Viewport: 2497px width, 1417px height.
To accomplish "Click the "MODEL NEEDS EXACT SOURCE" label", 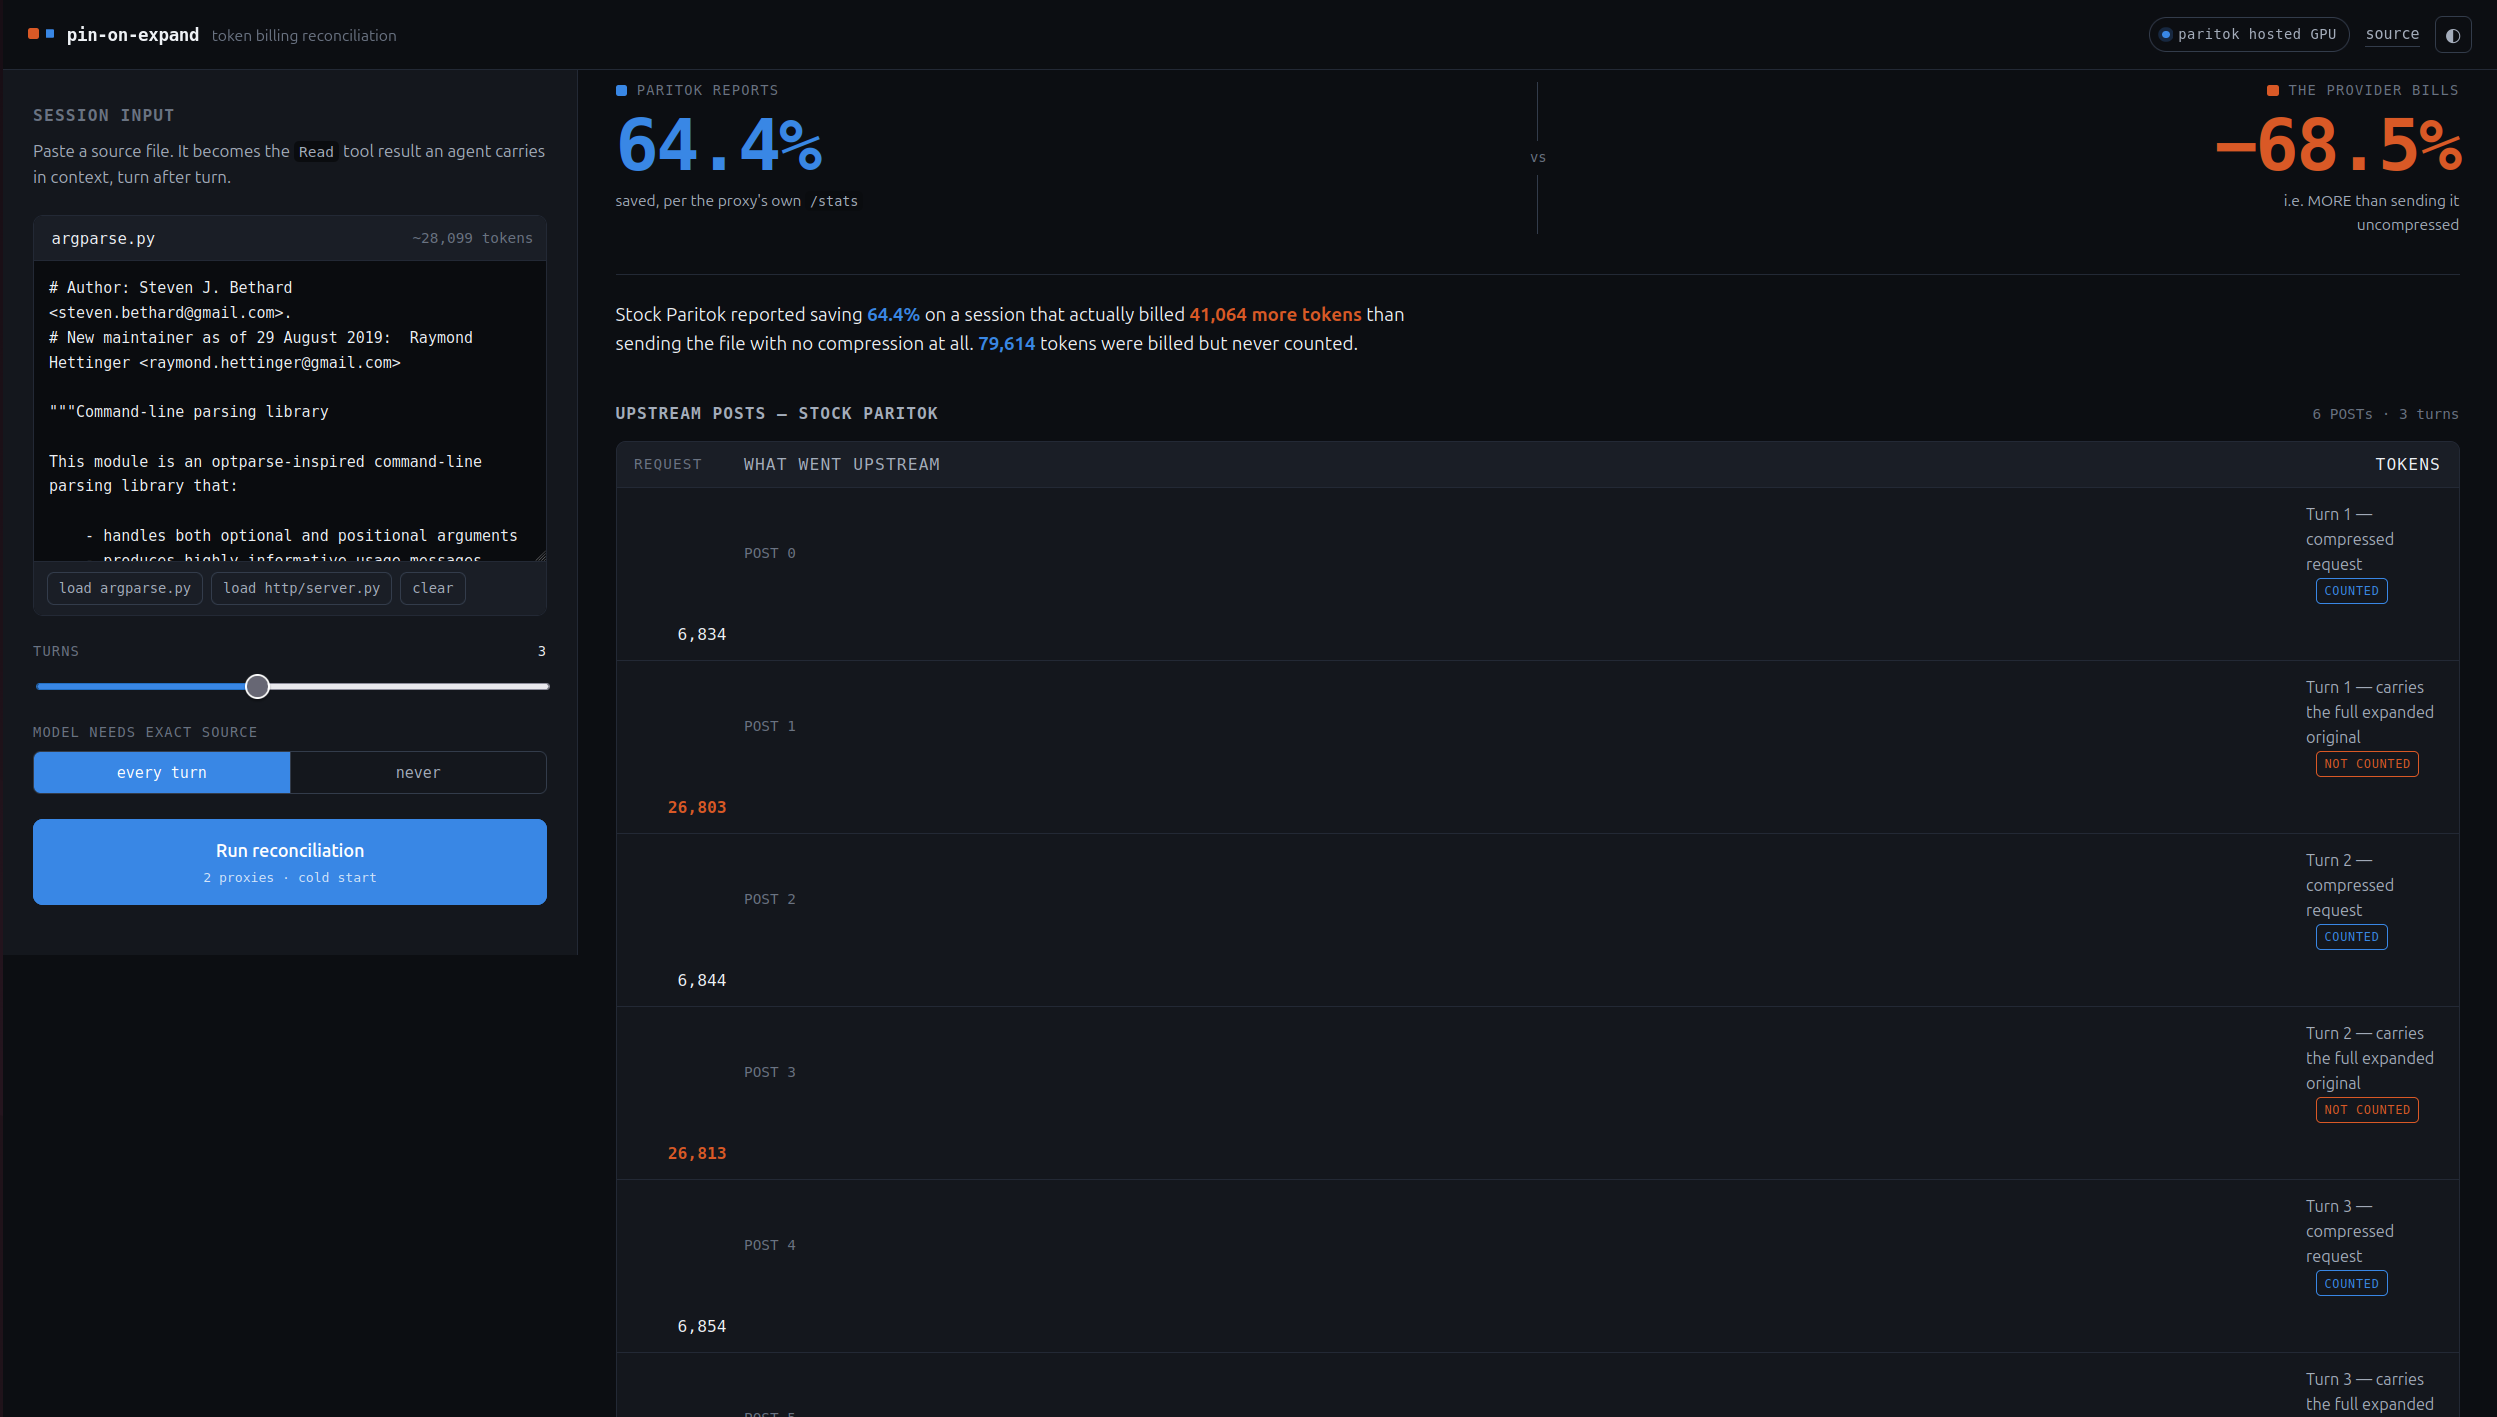I will (x=145, y=733).
